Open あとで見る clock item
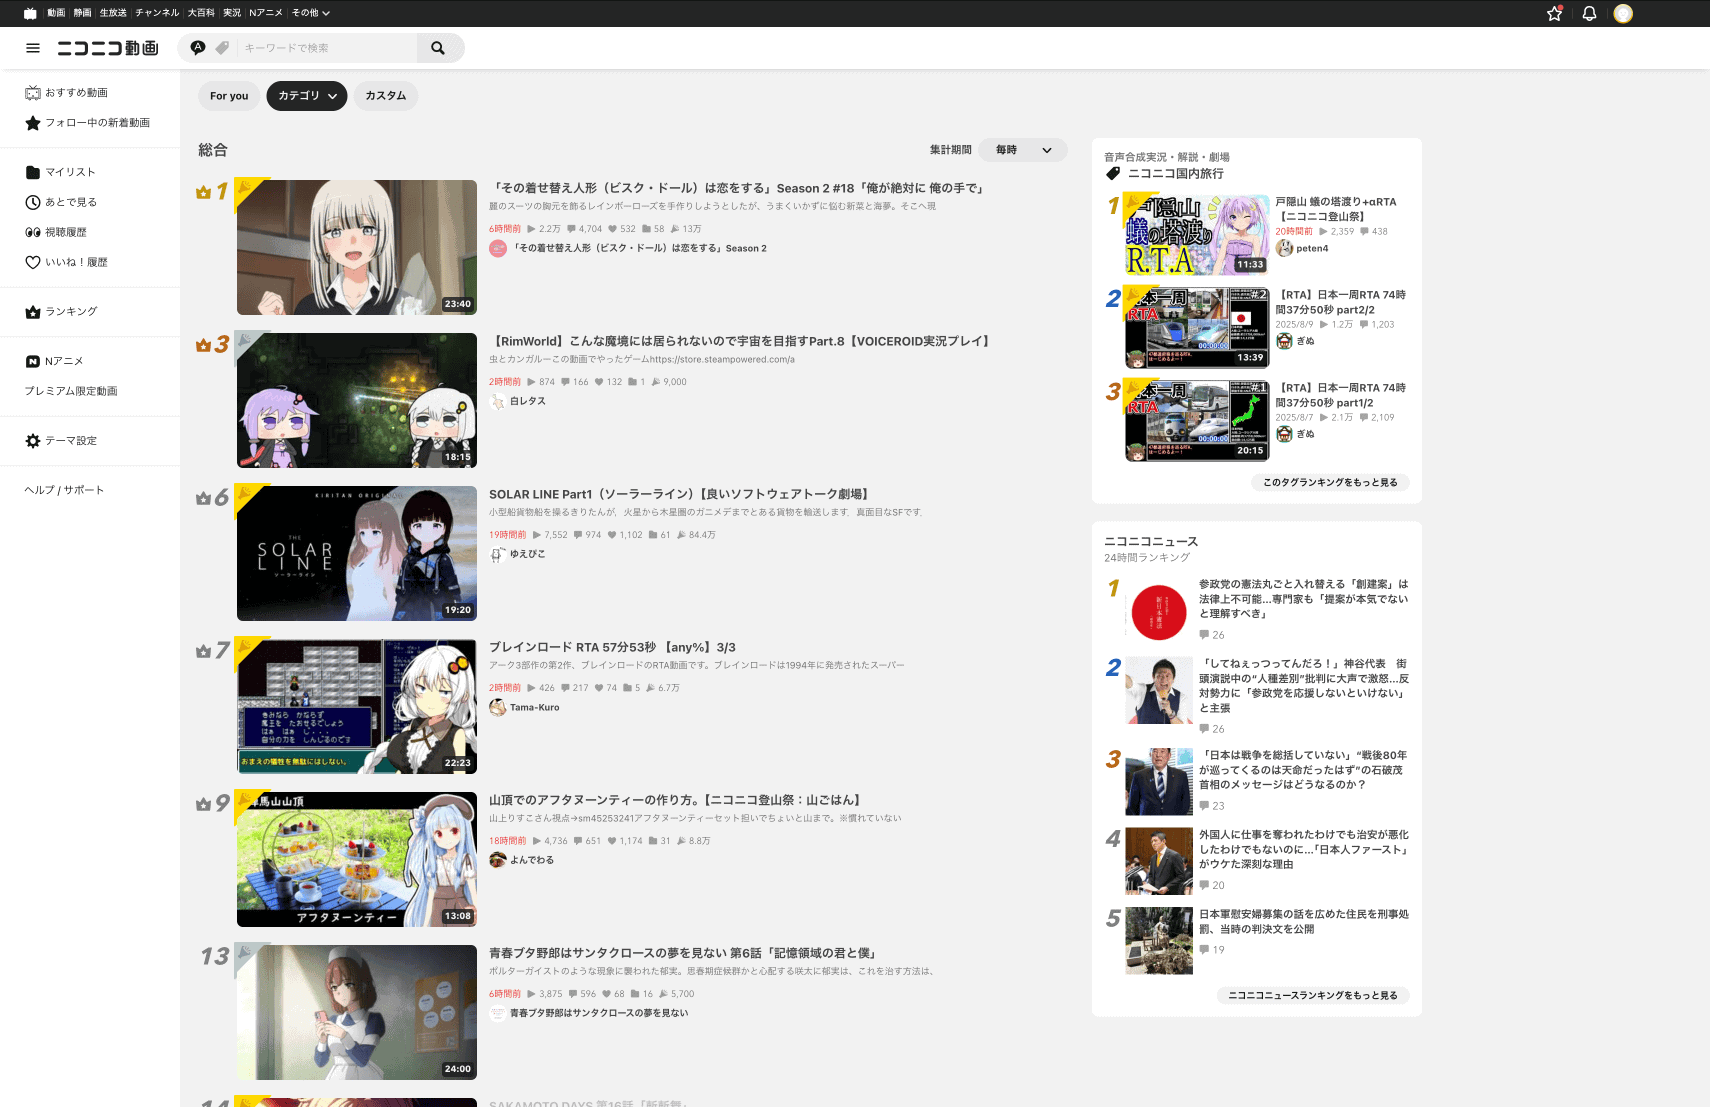The image size is (1710, 1107). pos(61,202)
